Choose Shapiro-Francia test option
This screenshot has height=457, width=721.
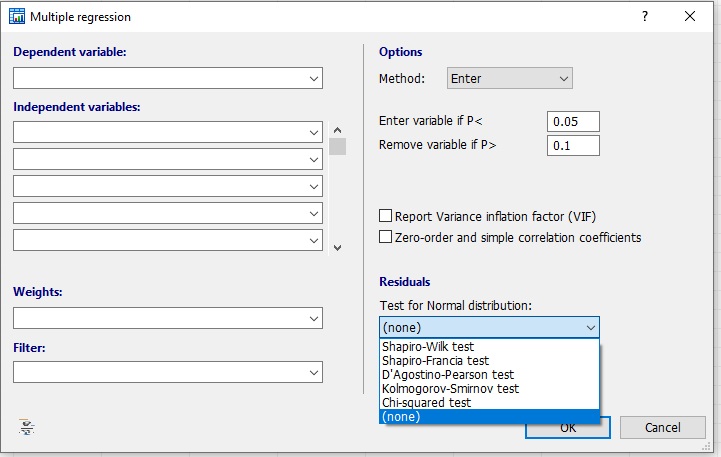click(x=435, y=361)
